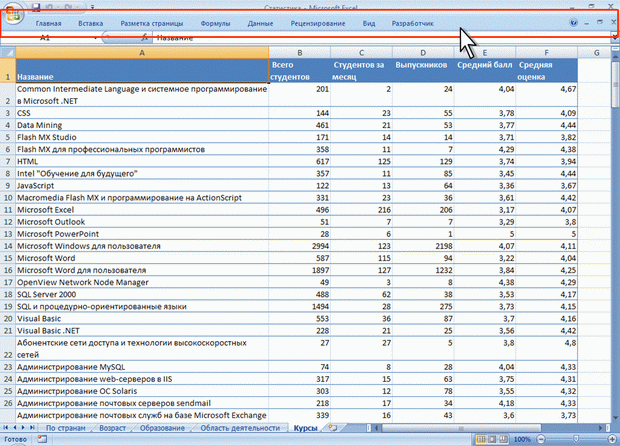This screenshot has width=620, height=446.
Task: Open the Name Box dropdown arrow
Action: click(95, 38)
